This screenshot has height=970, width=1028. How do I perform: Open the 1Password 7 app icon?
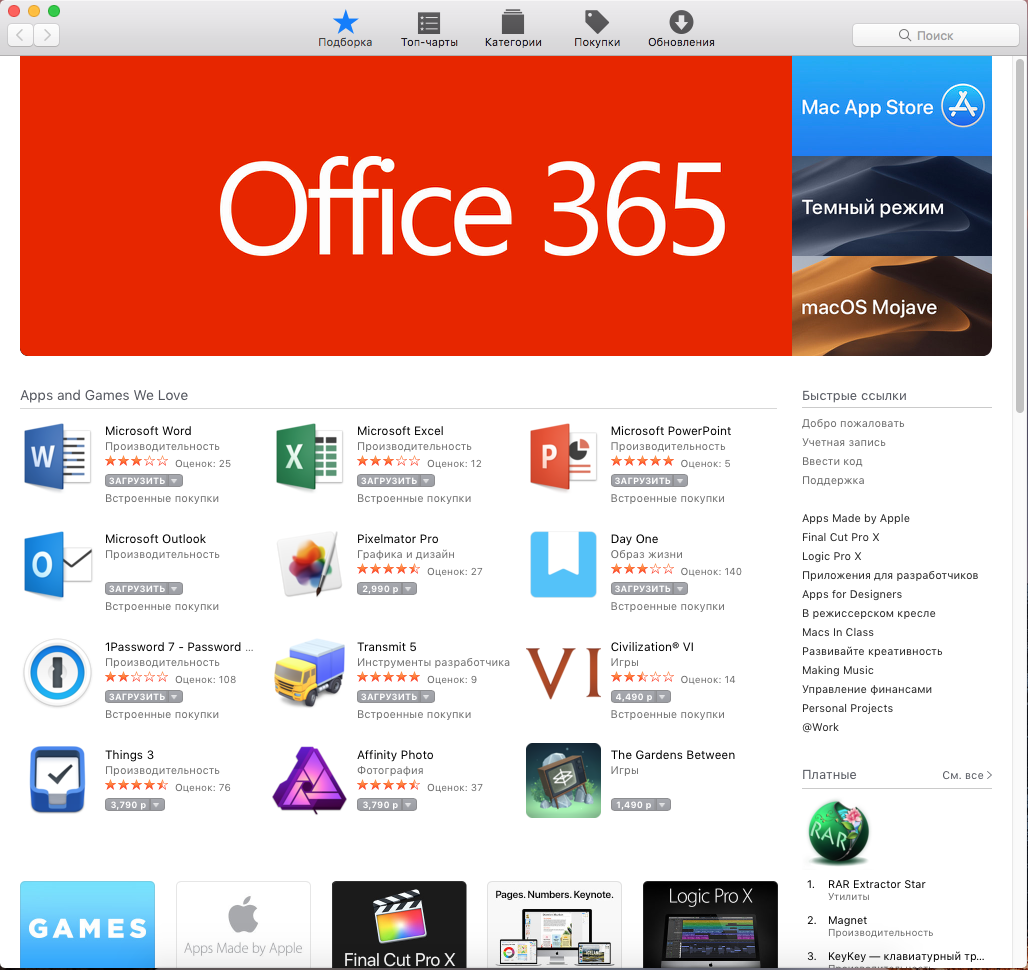click(x=57, y=672)
